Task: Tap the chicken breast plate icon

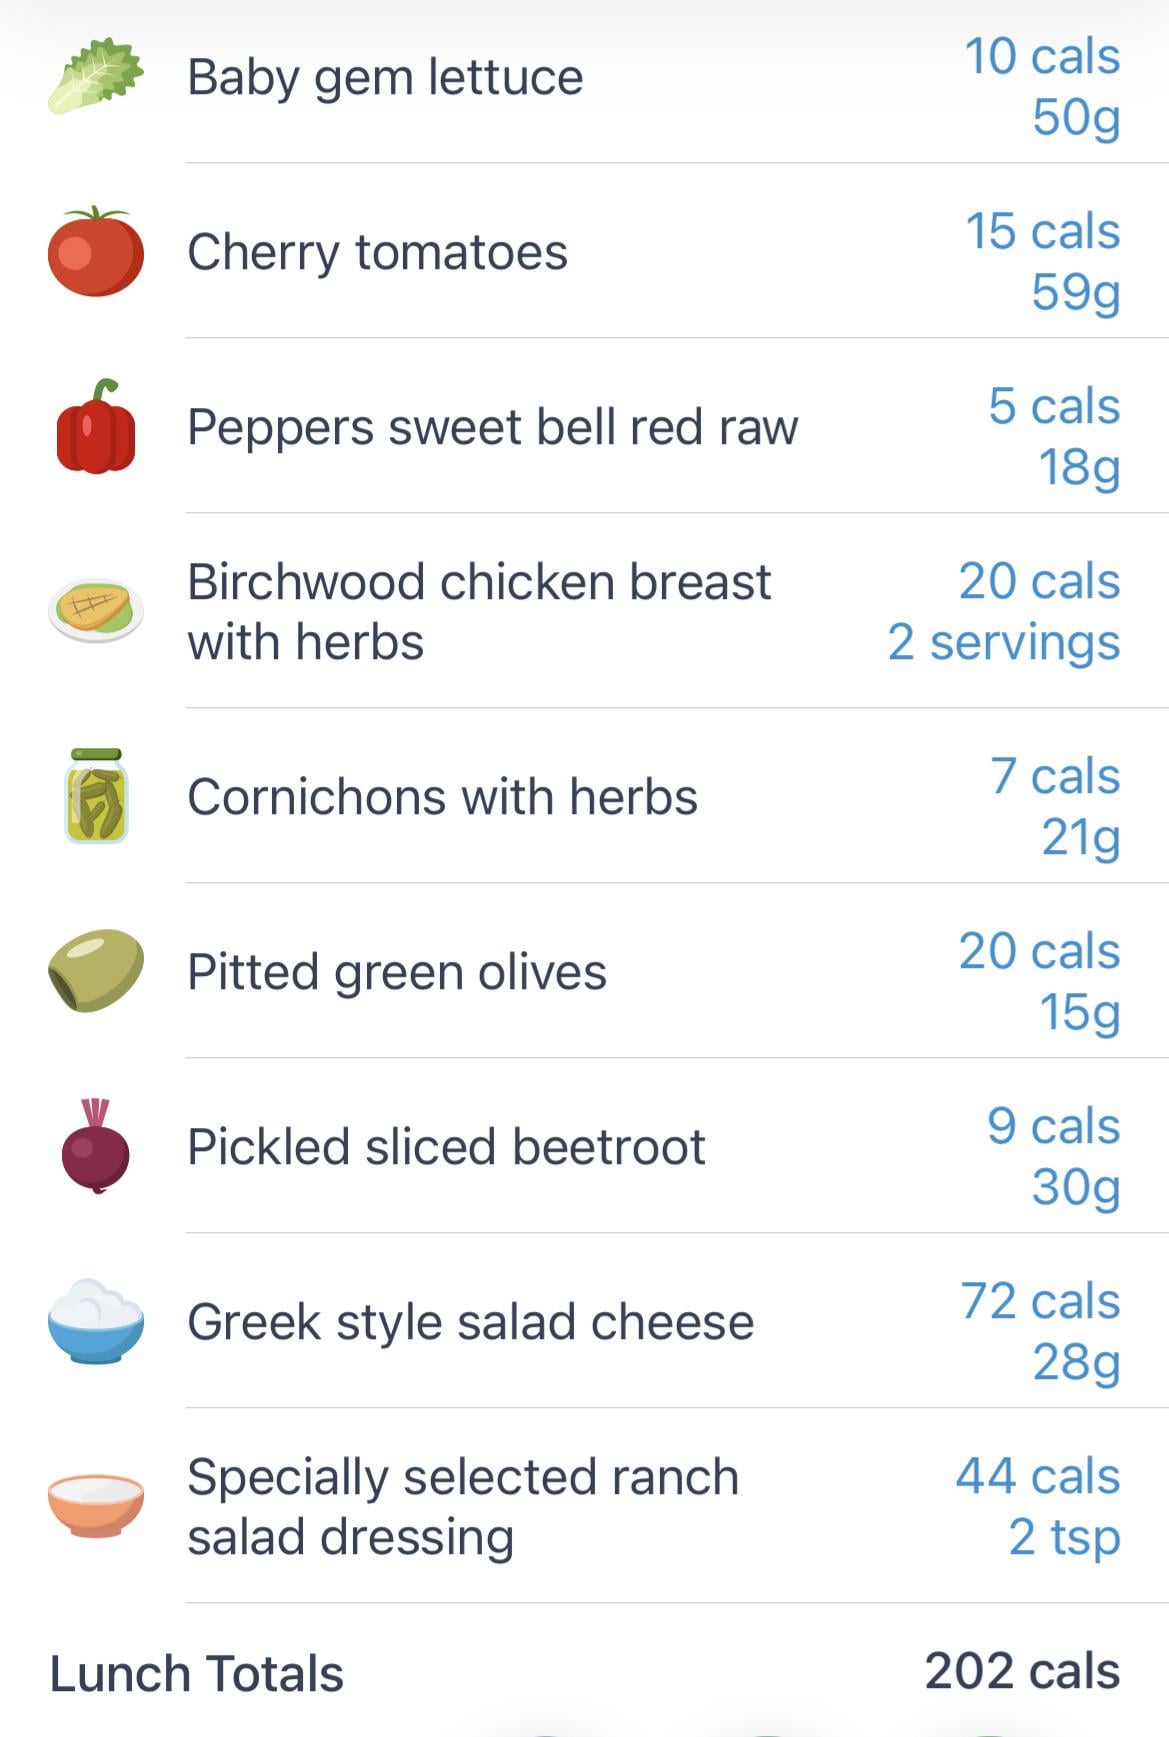Action: coord(95,610)
